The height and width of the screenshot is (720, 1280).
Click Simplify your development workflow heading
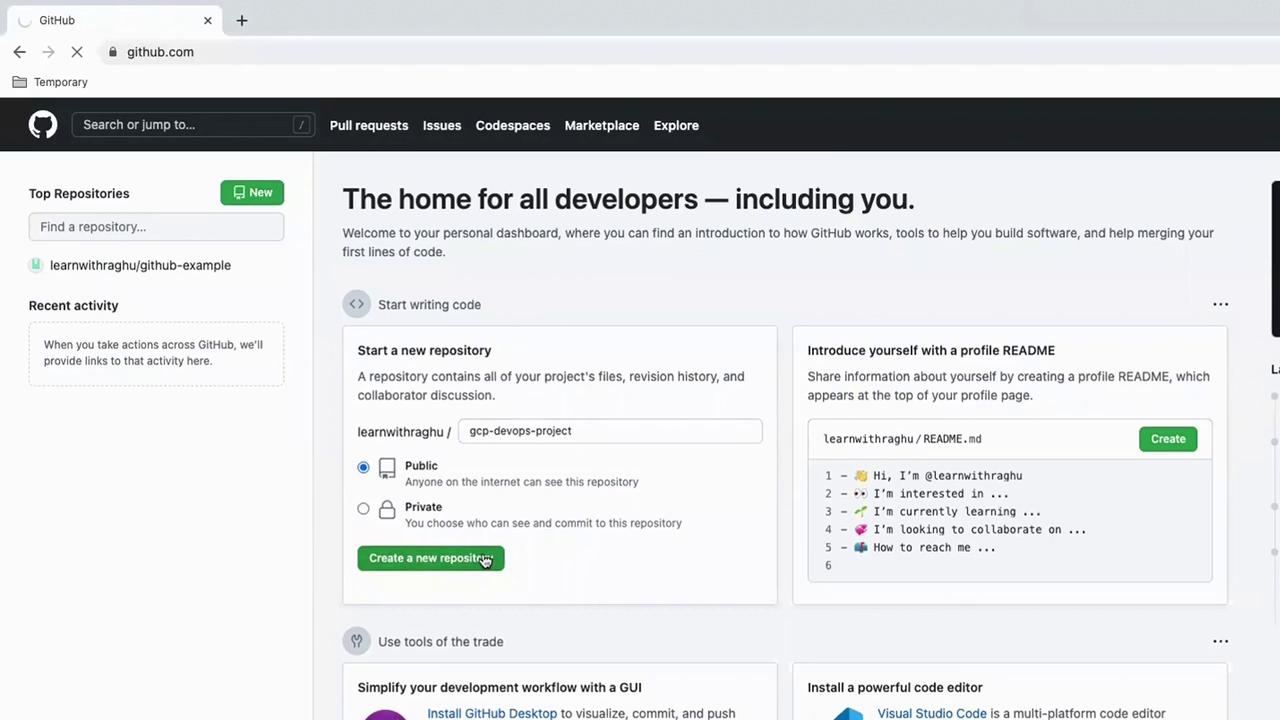coord(500,687)
